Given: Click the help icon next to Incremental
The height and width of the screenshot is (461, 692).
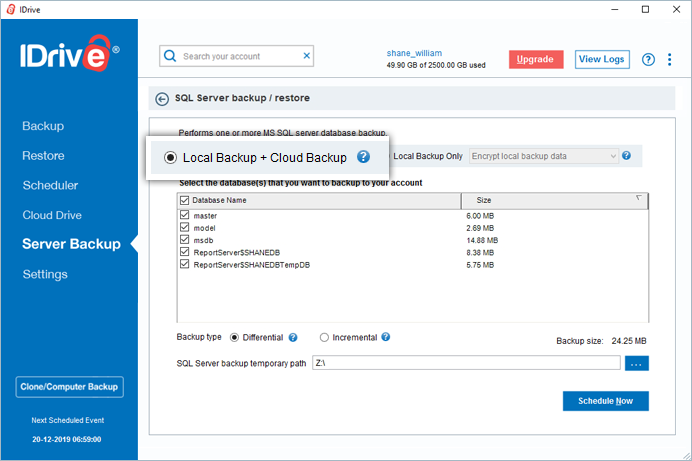Looking at the screenshot, I should coord(386,337).
